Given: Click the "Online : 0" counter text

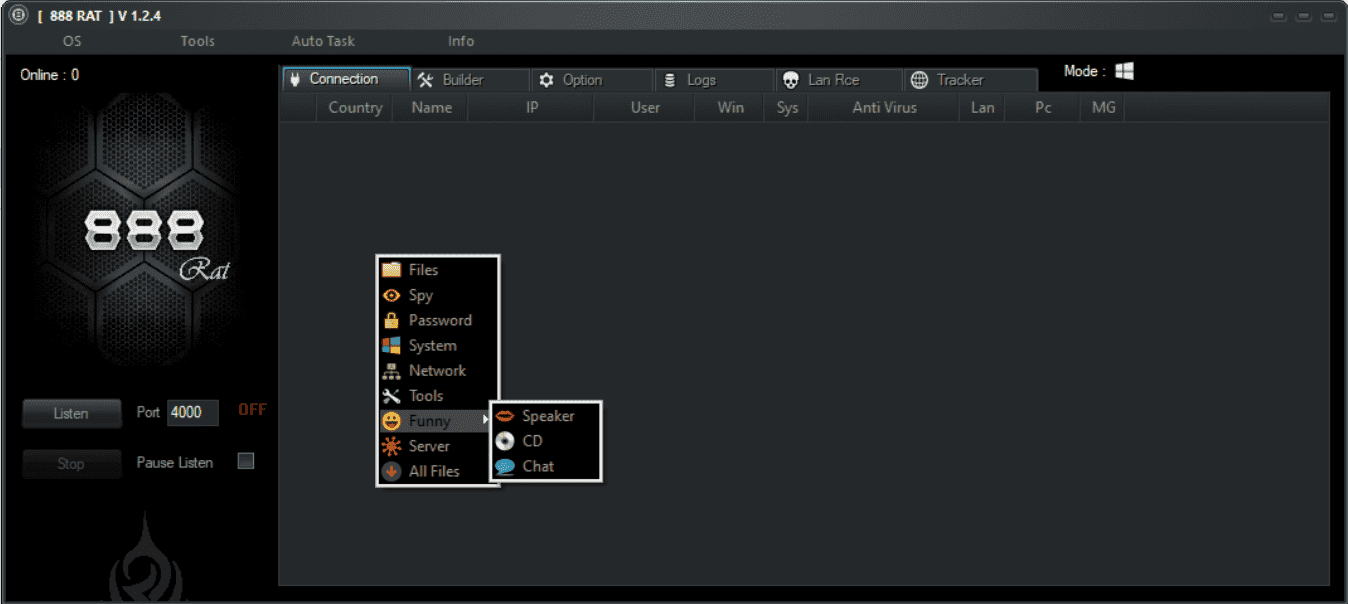Looking at the screenshot, I should click(x=49, y=75).
